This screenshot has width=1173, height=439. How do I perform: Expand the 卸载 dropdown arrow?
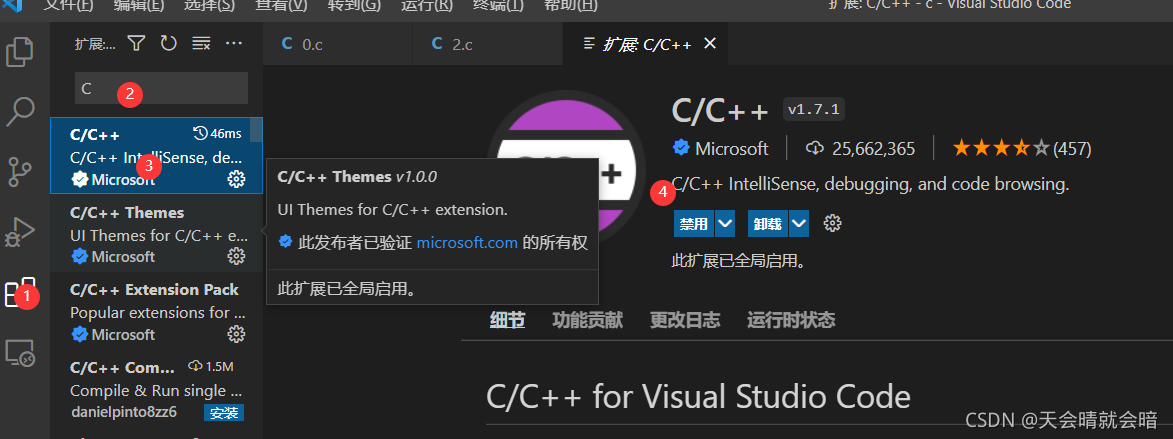pos(799,223)
